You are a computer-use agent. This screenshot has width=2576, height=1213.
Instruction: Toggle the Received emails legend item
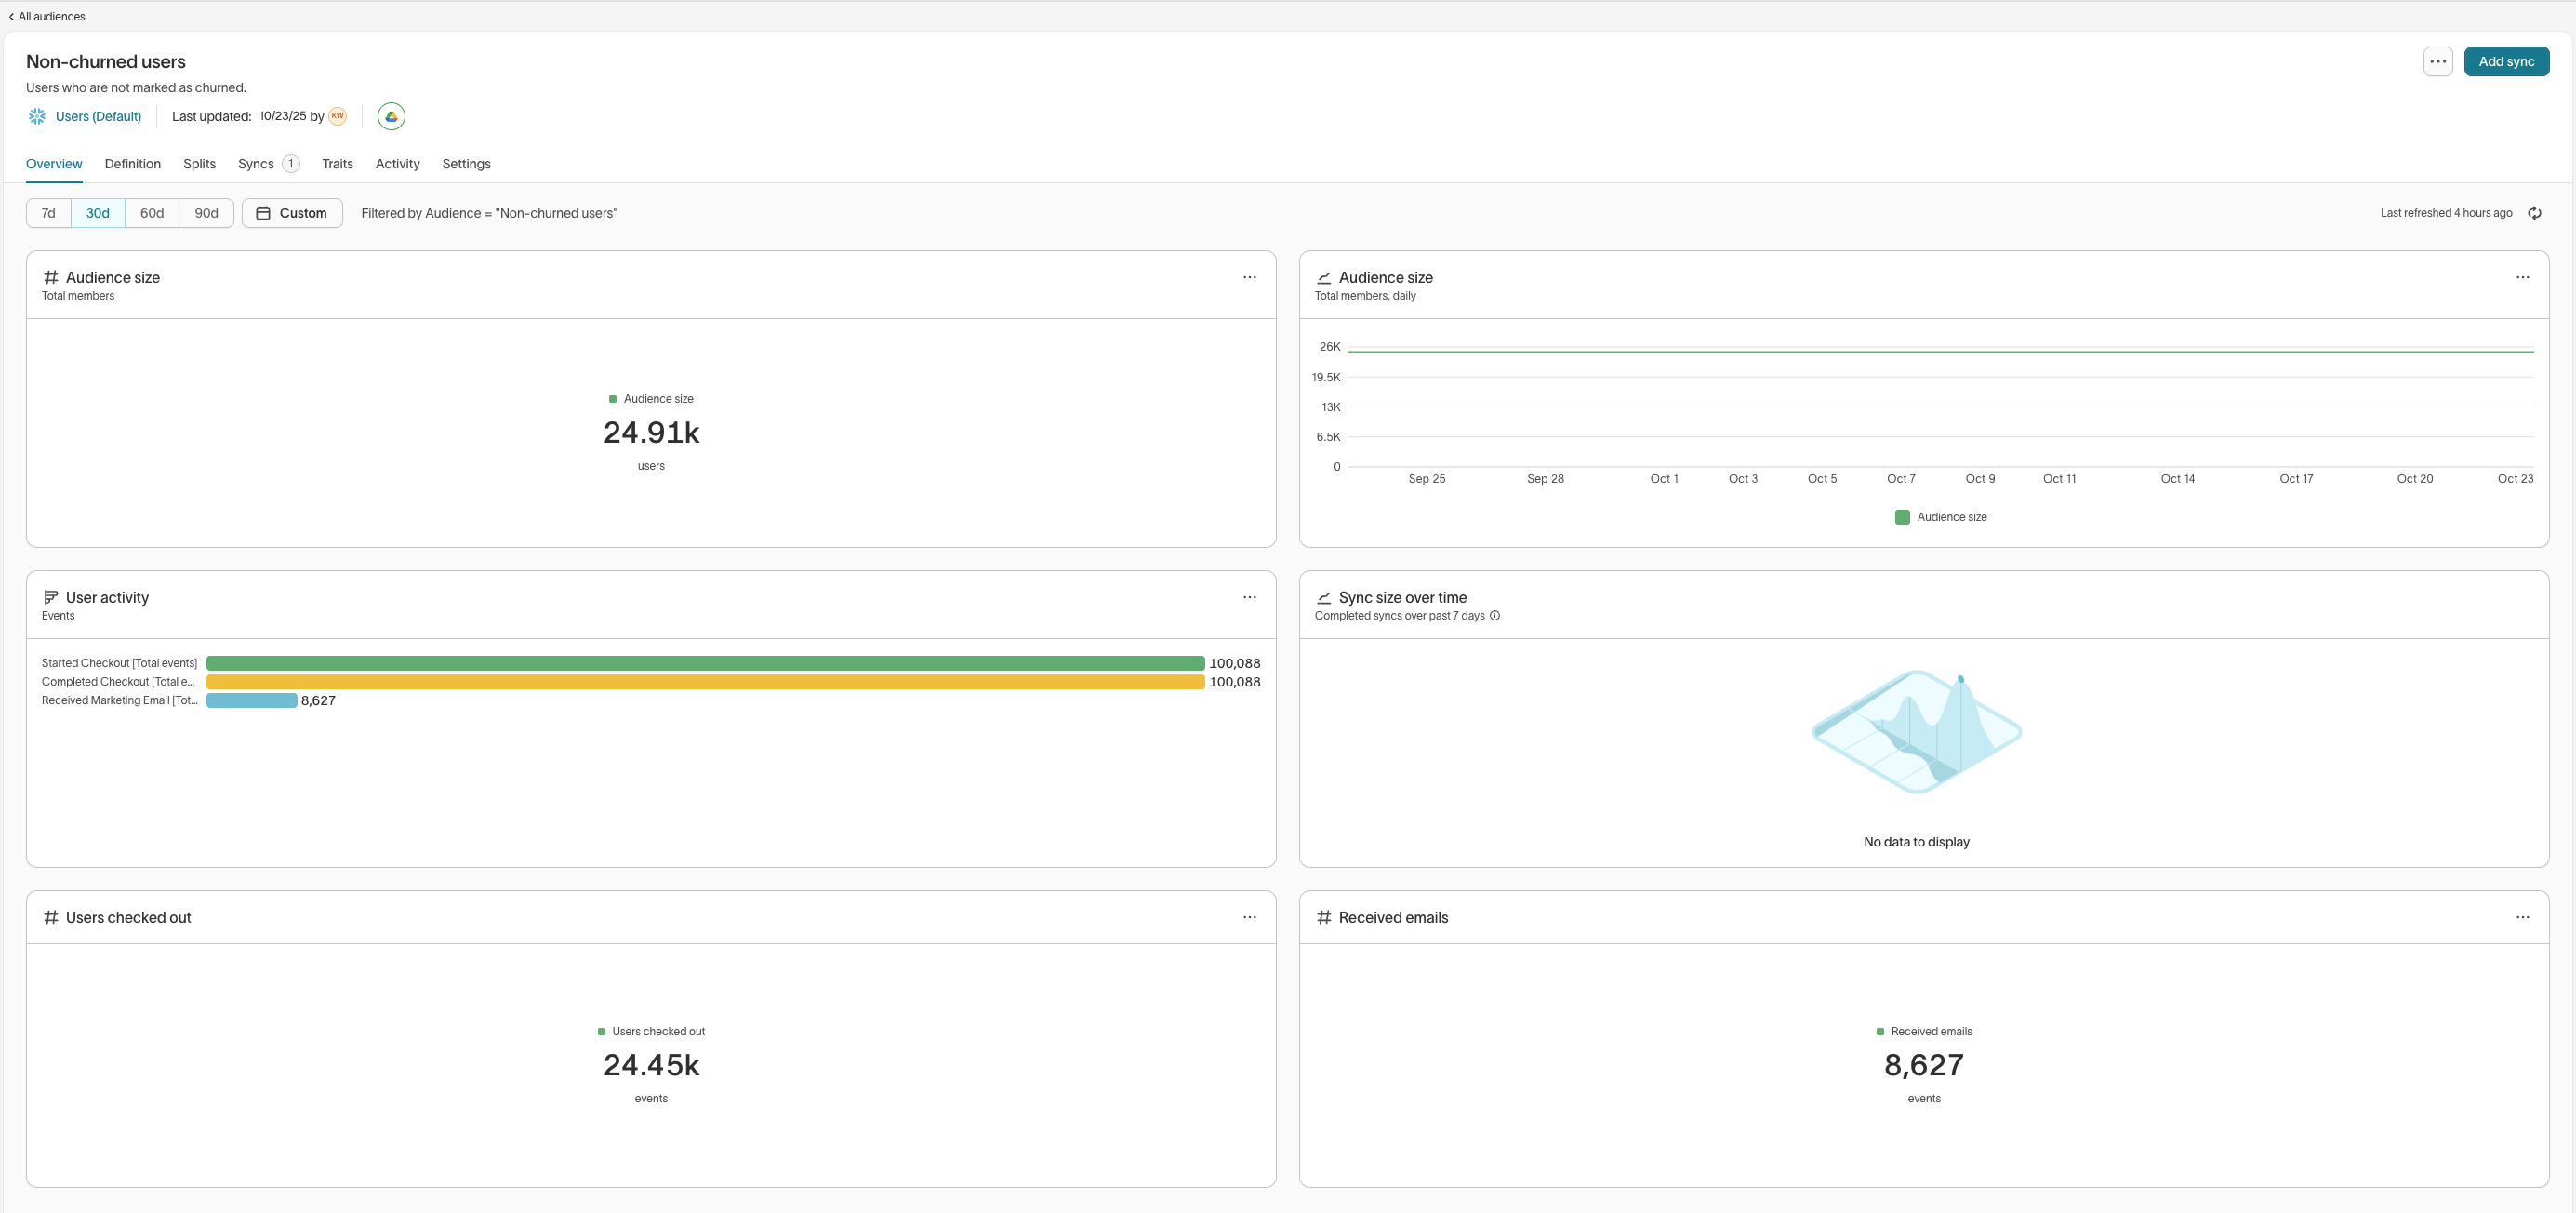click(x=1923, y=1031)
